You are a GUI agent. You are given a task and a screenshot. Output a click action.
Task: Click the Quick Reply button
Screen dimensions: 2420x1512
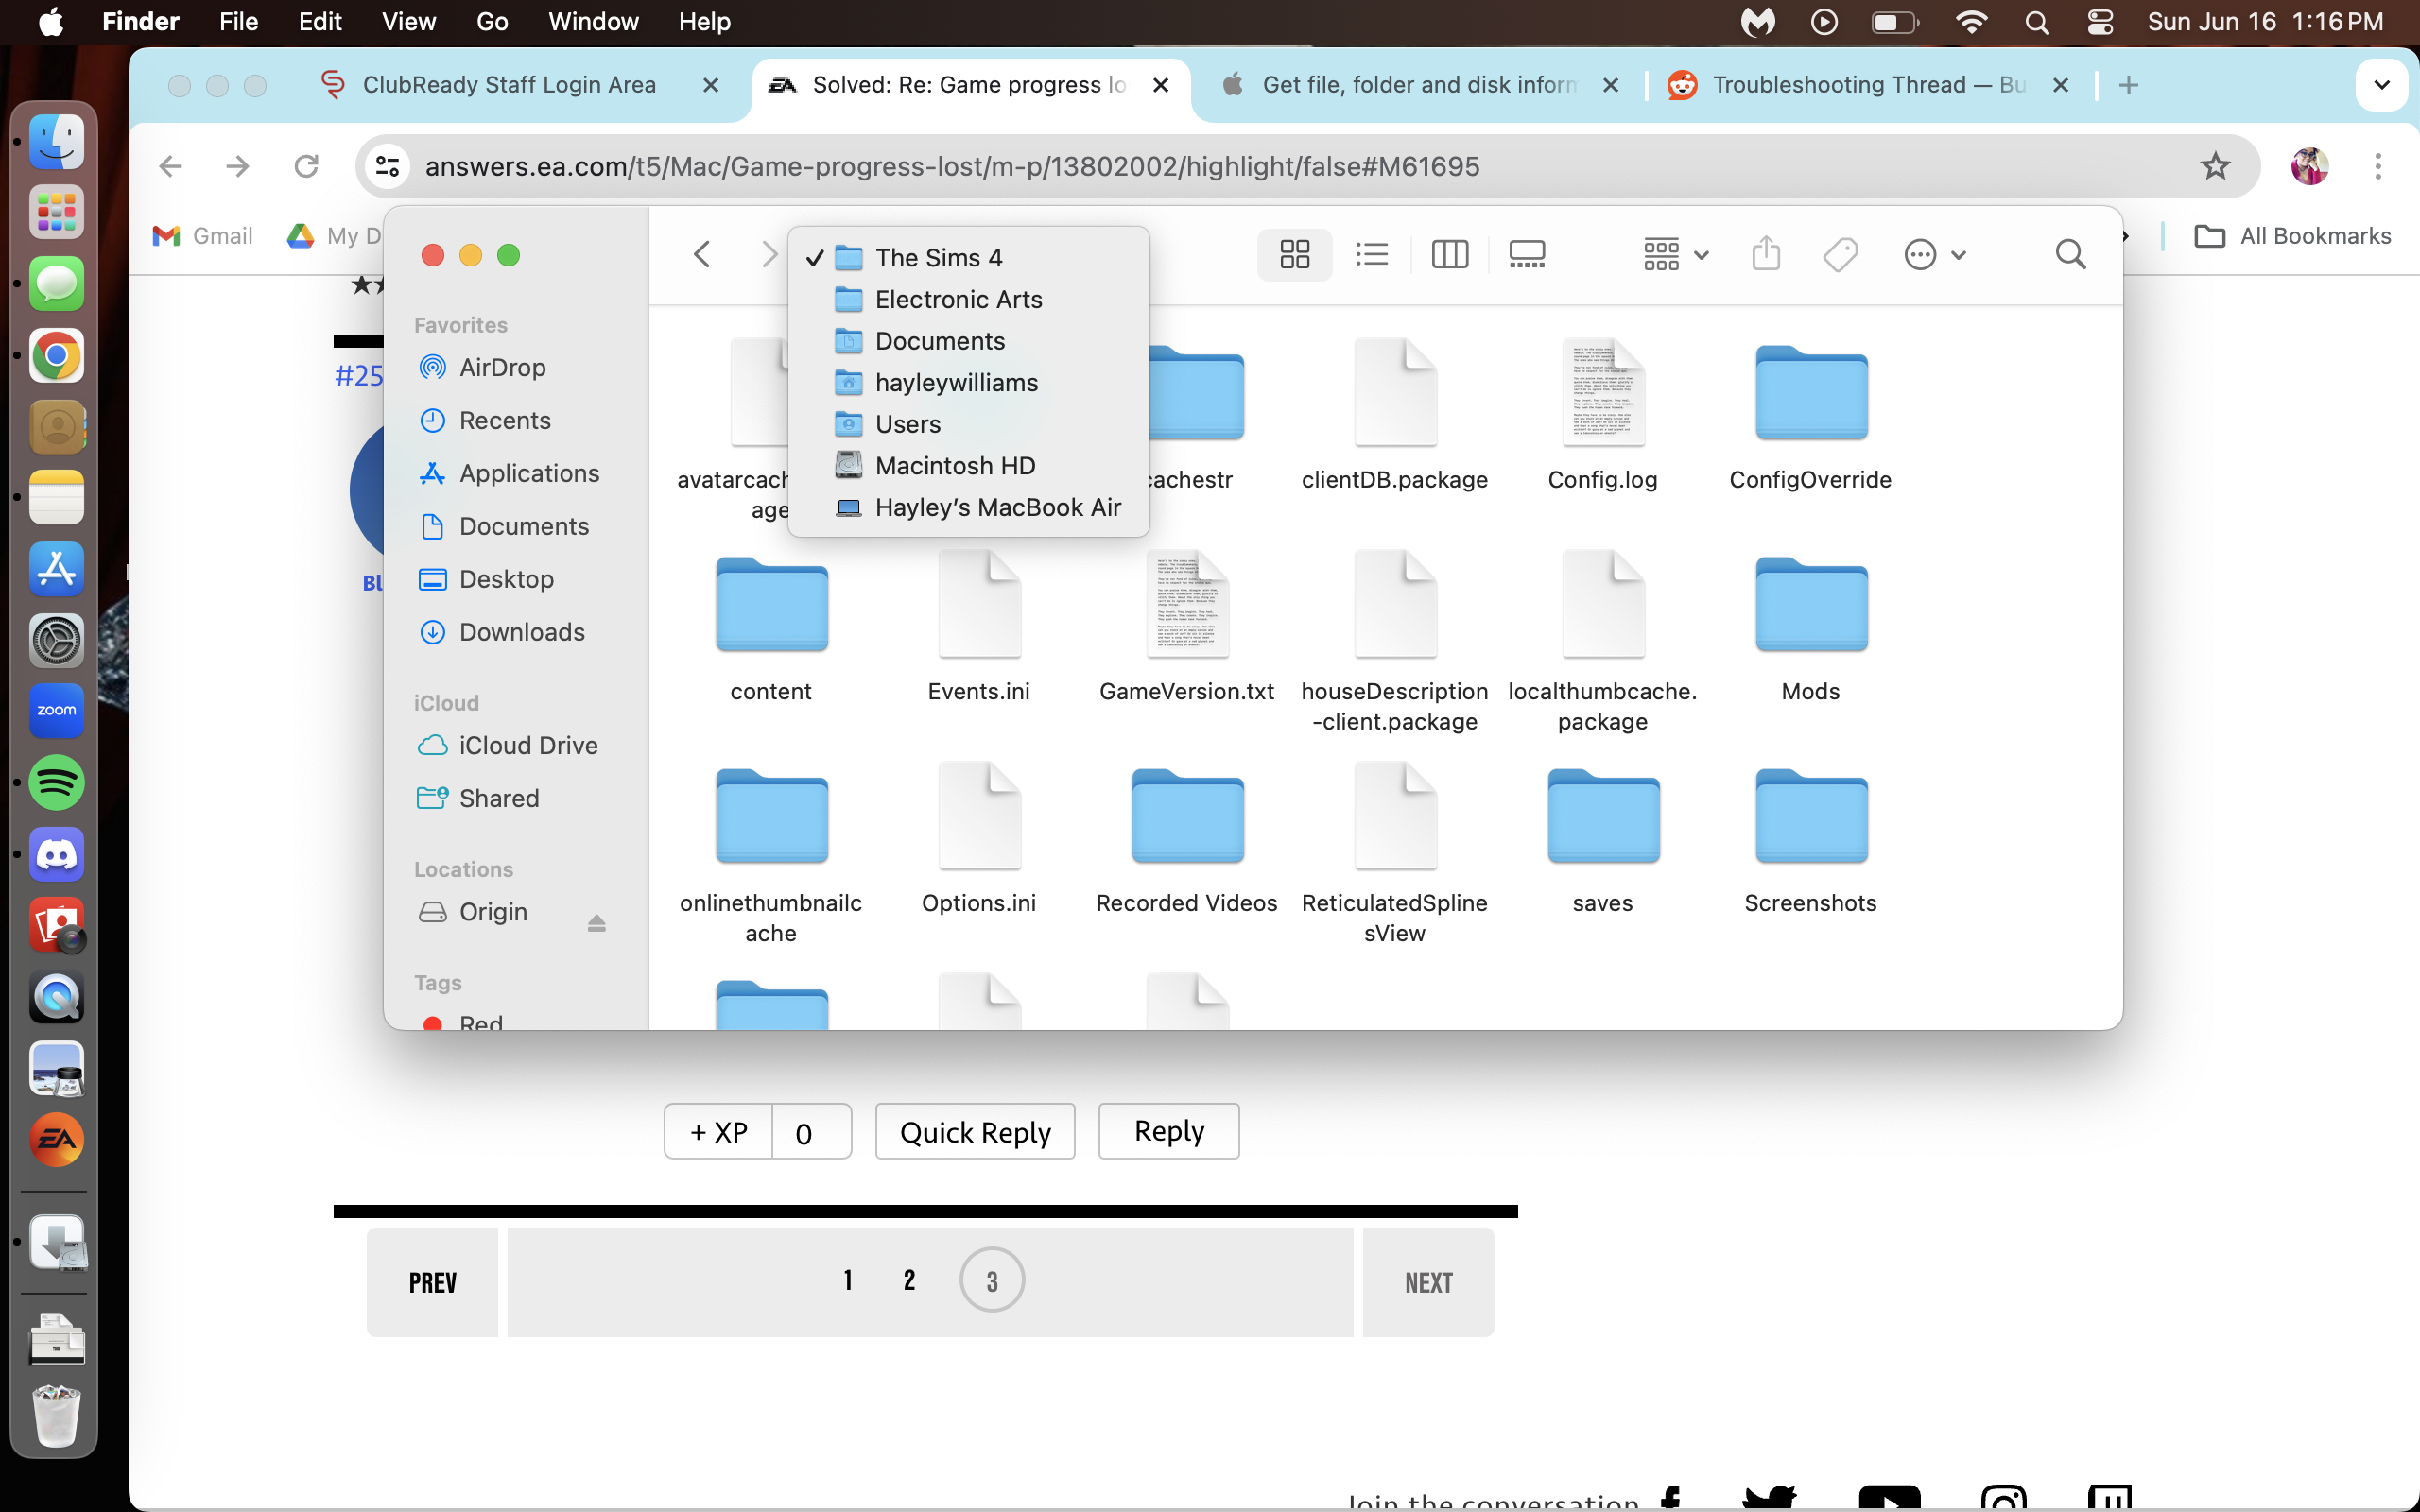[x=975, y=1132]
